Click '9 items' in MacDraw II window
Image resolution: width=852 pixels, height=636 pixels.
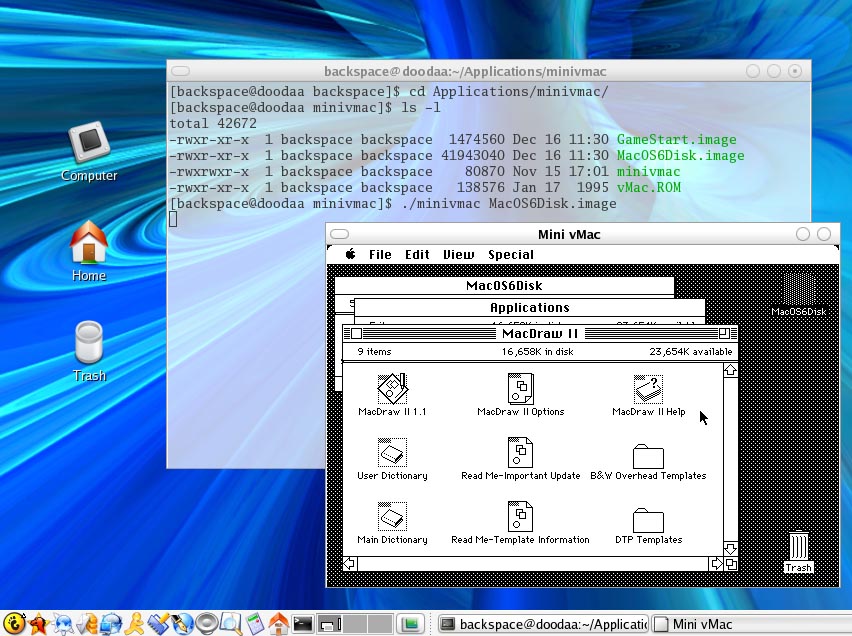tap(374, 352)
